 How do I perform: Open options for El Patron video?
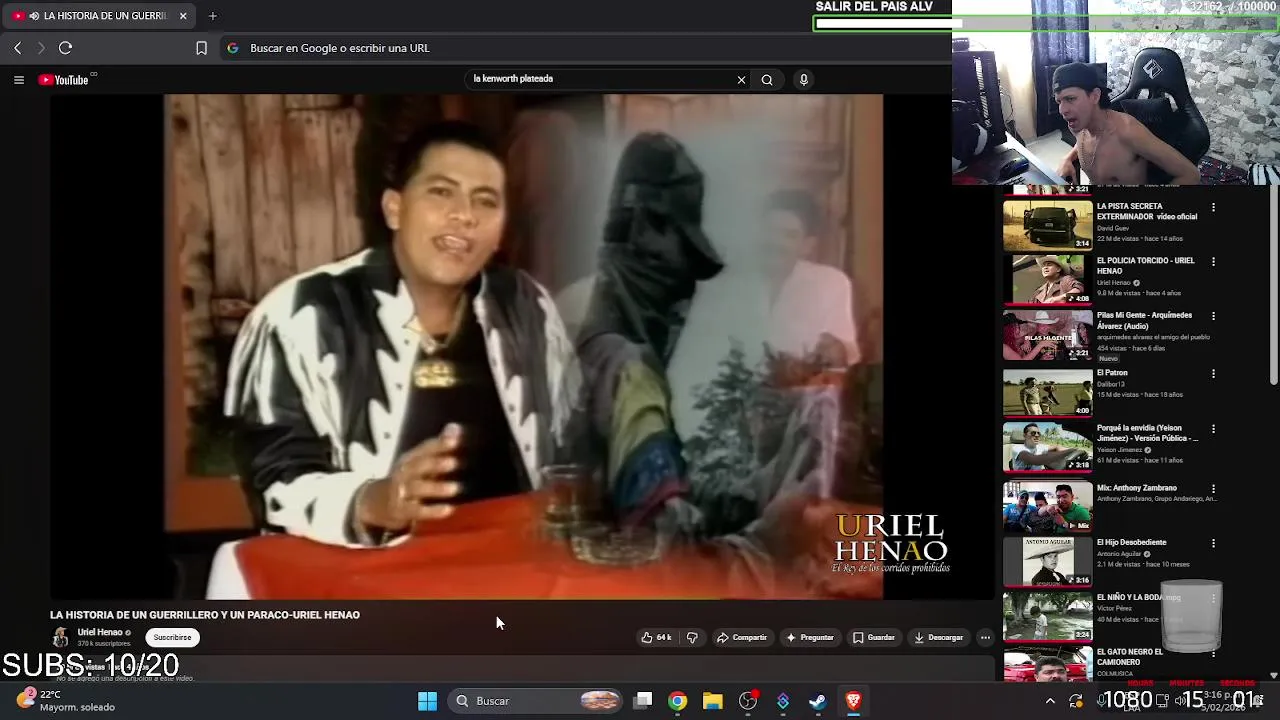[x=1213, y=374]
